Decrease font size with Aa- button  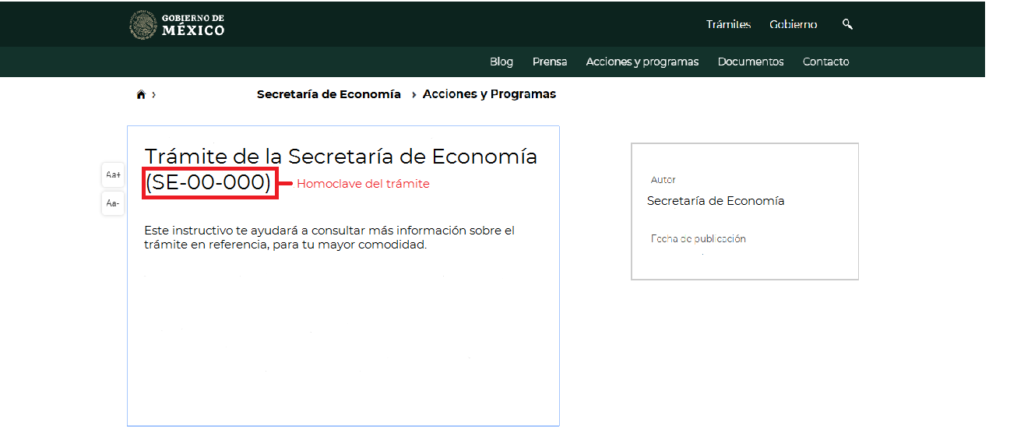click(113, 204)
